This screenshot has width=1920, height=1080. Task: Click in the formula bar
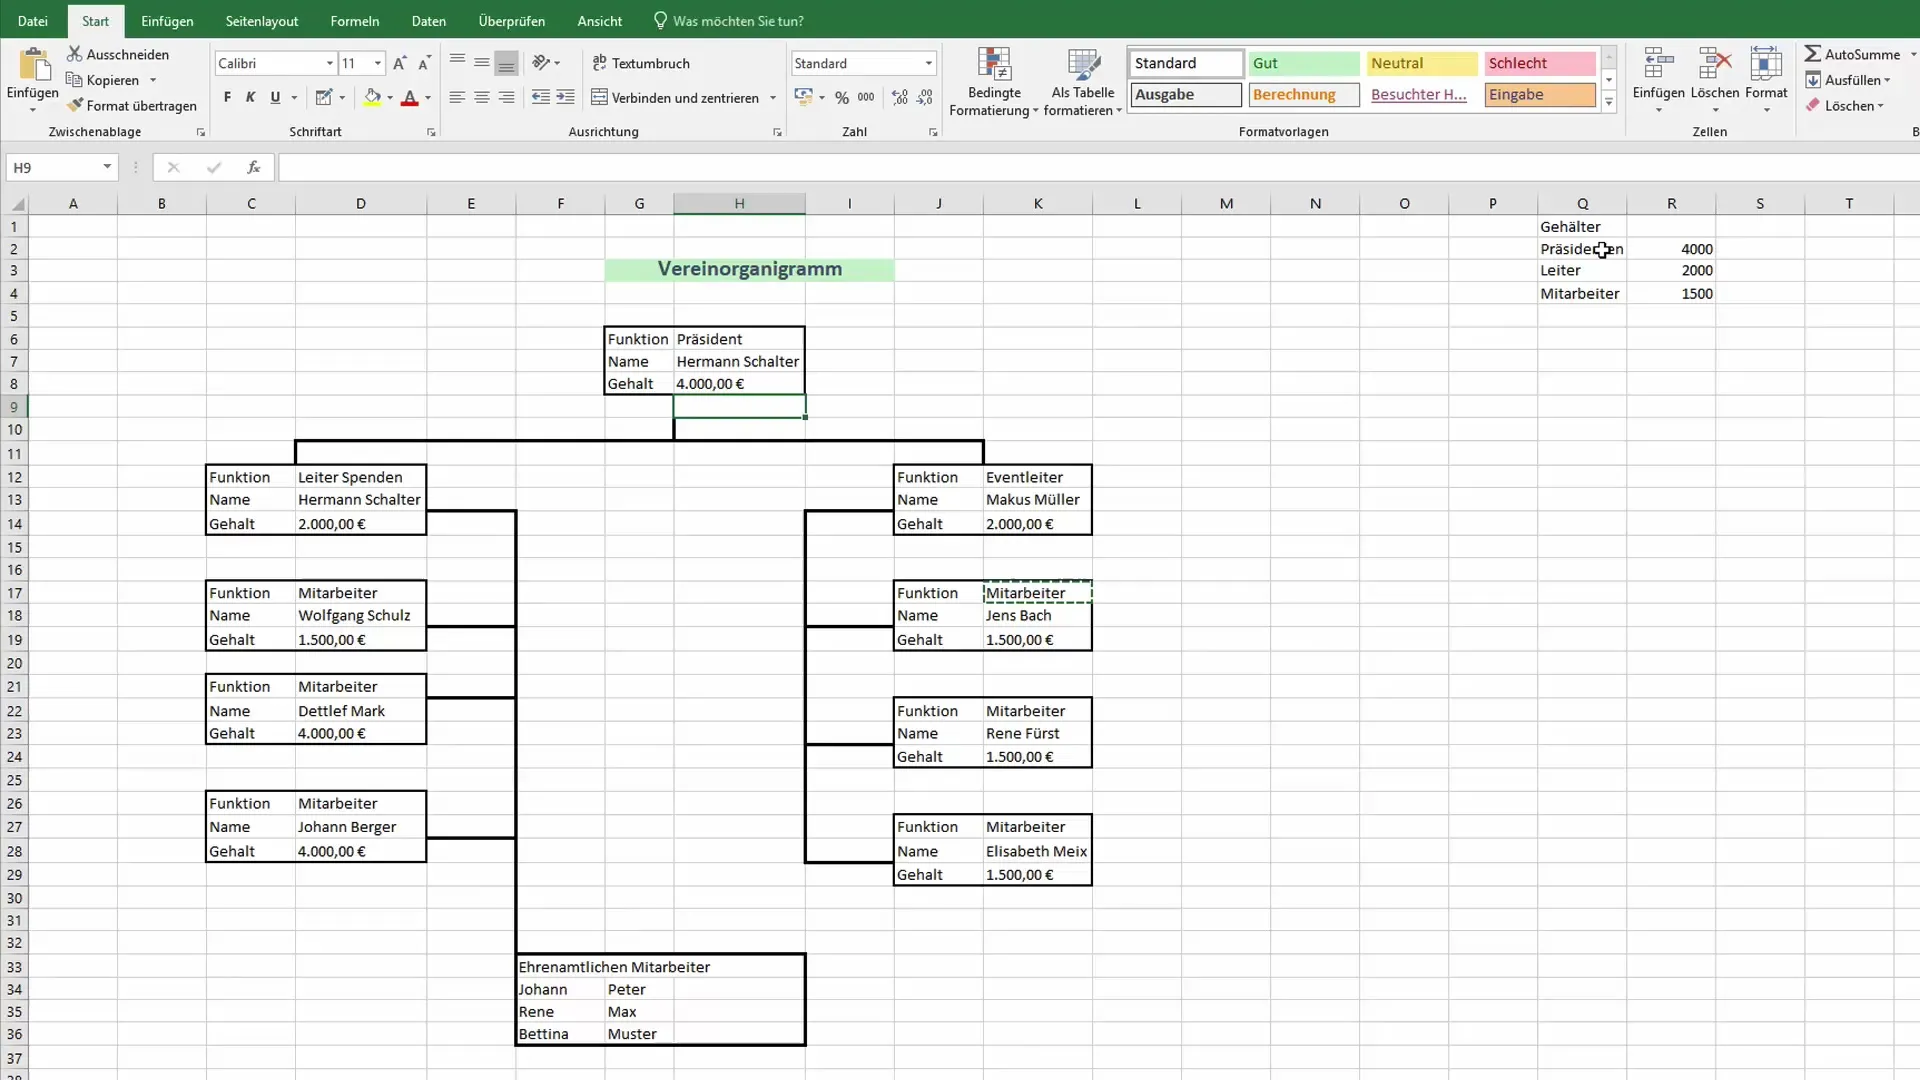(x=1098, y=167)
